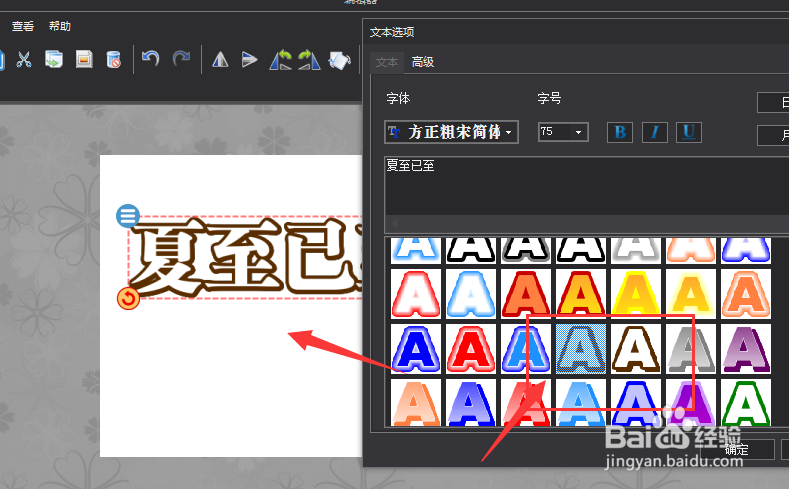Screen dimensions: 789x489
Task: Choose the brown-outline white A style
Action: click(x=636, y=349)
